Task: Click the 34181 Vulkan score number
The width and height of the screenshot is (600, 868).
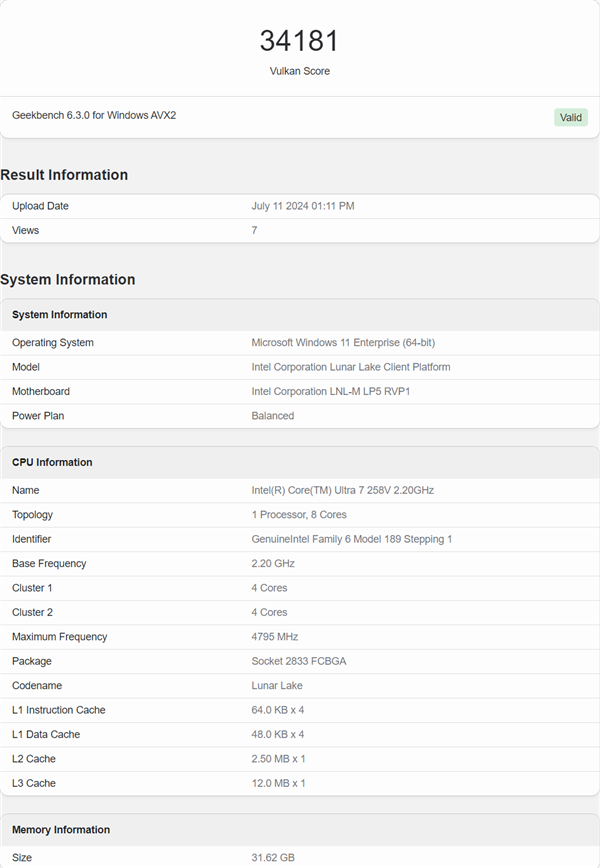Action: tap(299, 41)
